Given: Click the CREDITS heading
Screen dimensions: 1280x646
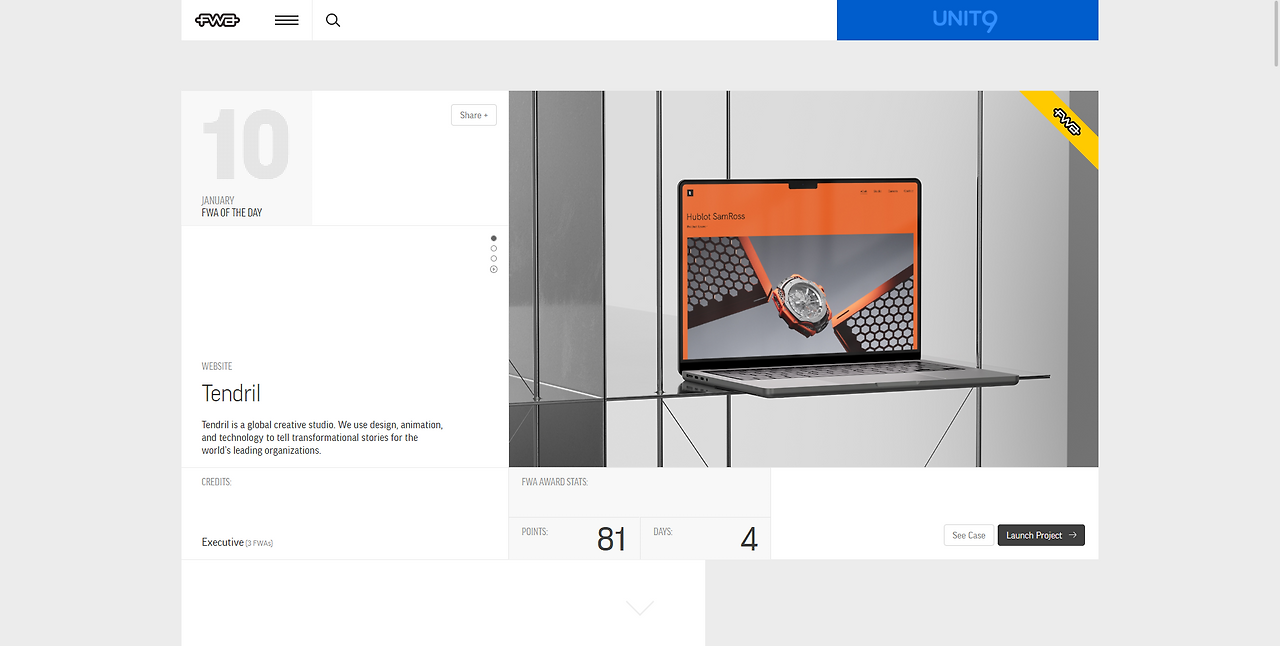Looking at the screenshot, I should (x=216, y=482).
